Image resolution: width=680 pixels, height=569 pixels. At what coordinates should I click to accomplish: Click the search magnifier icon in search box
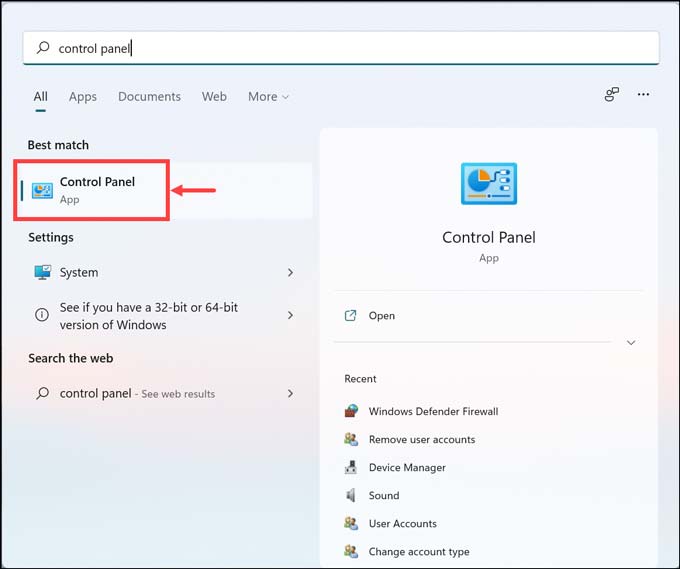(x=42, y=47)
